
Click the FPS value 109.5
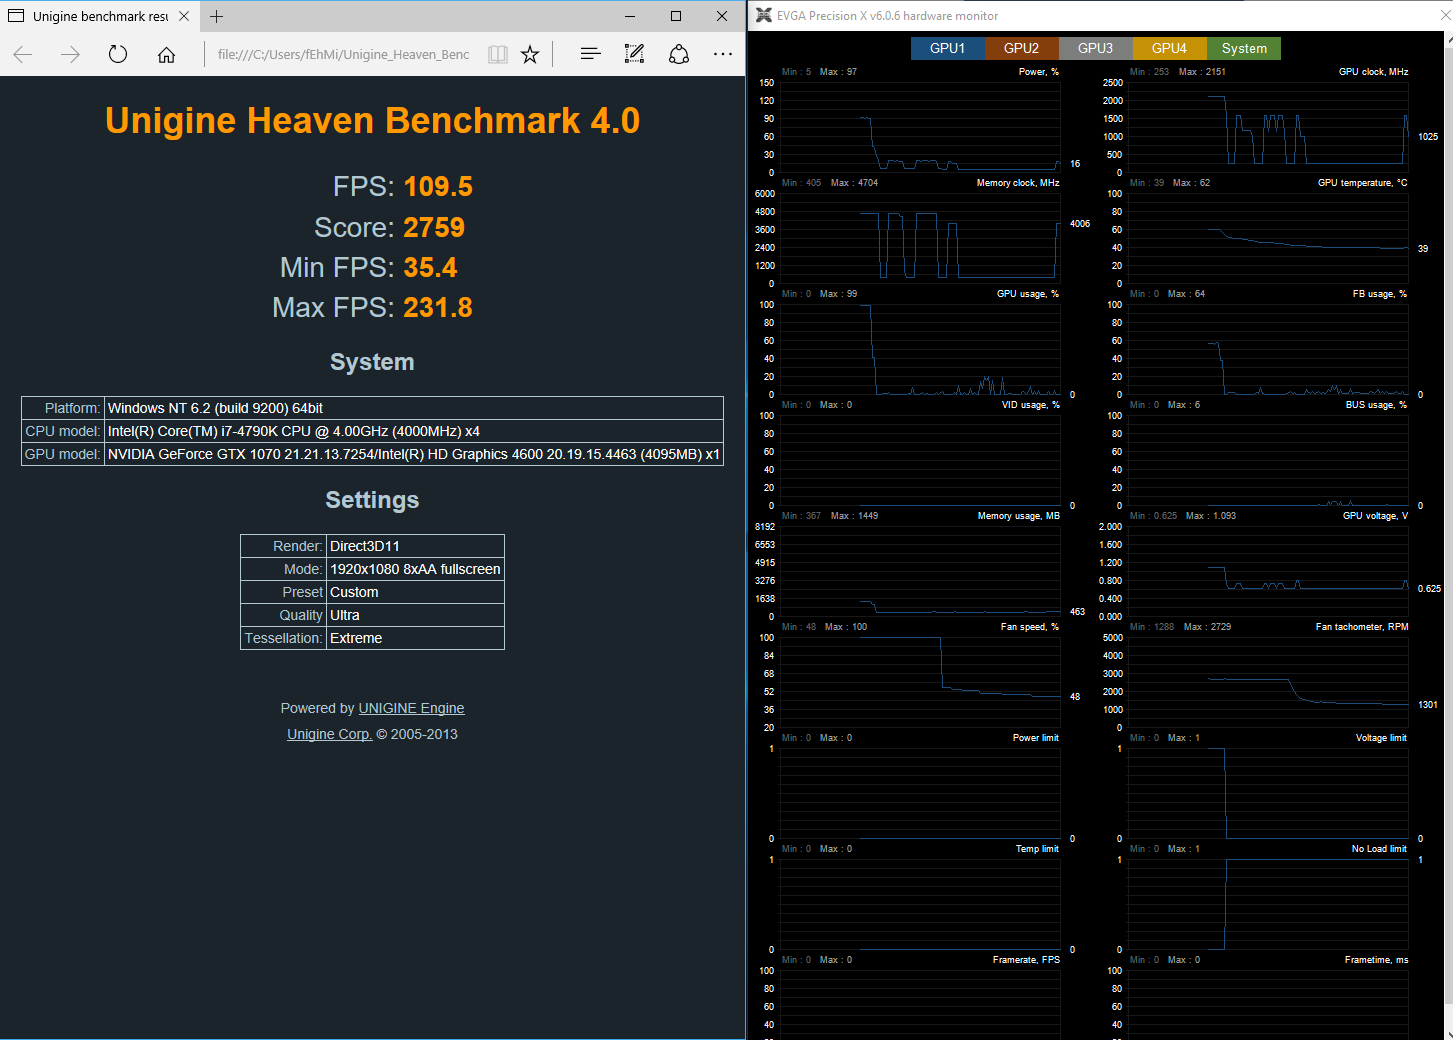438,186
